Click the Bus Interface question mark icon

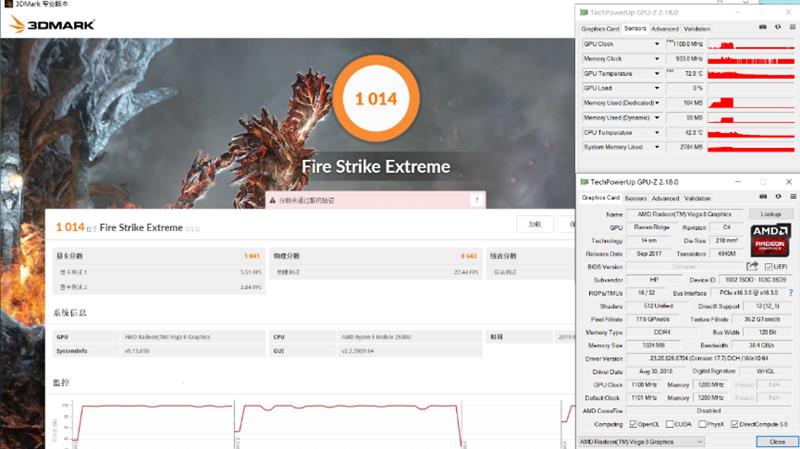click(x=790, y=295)
